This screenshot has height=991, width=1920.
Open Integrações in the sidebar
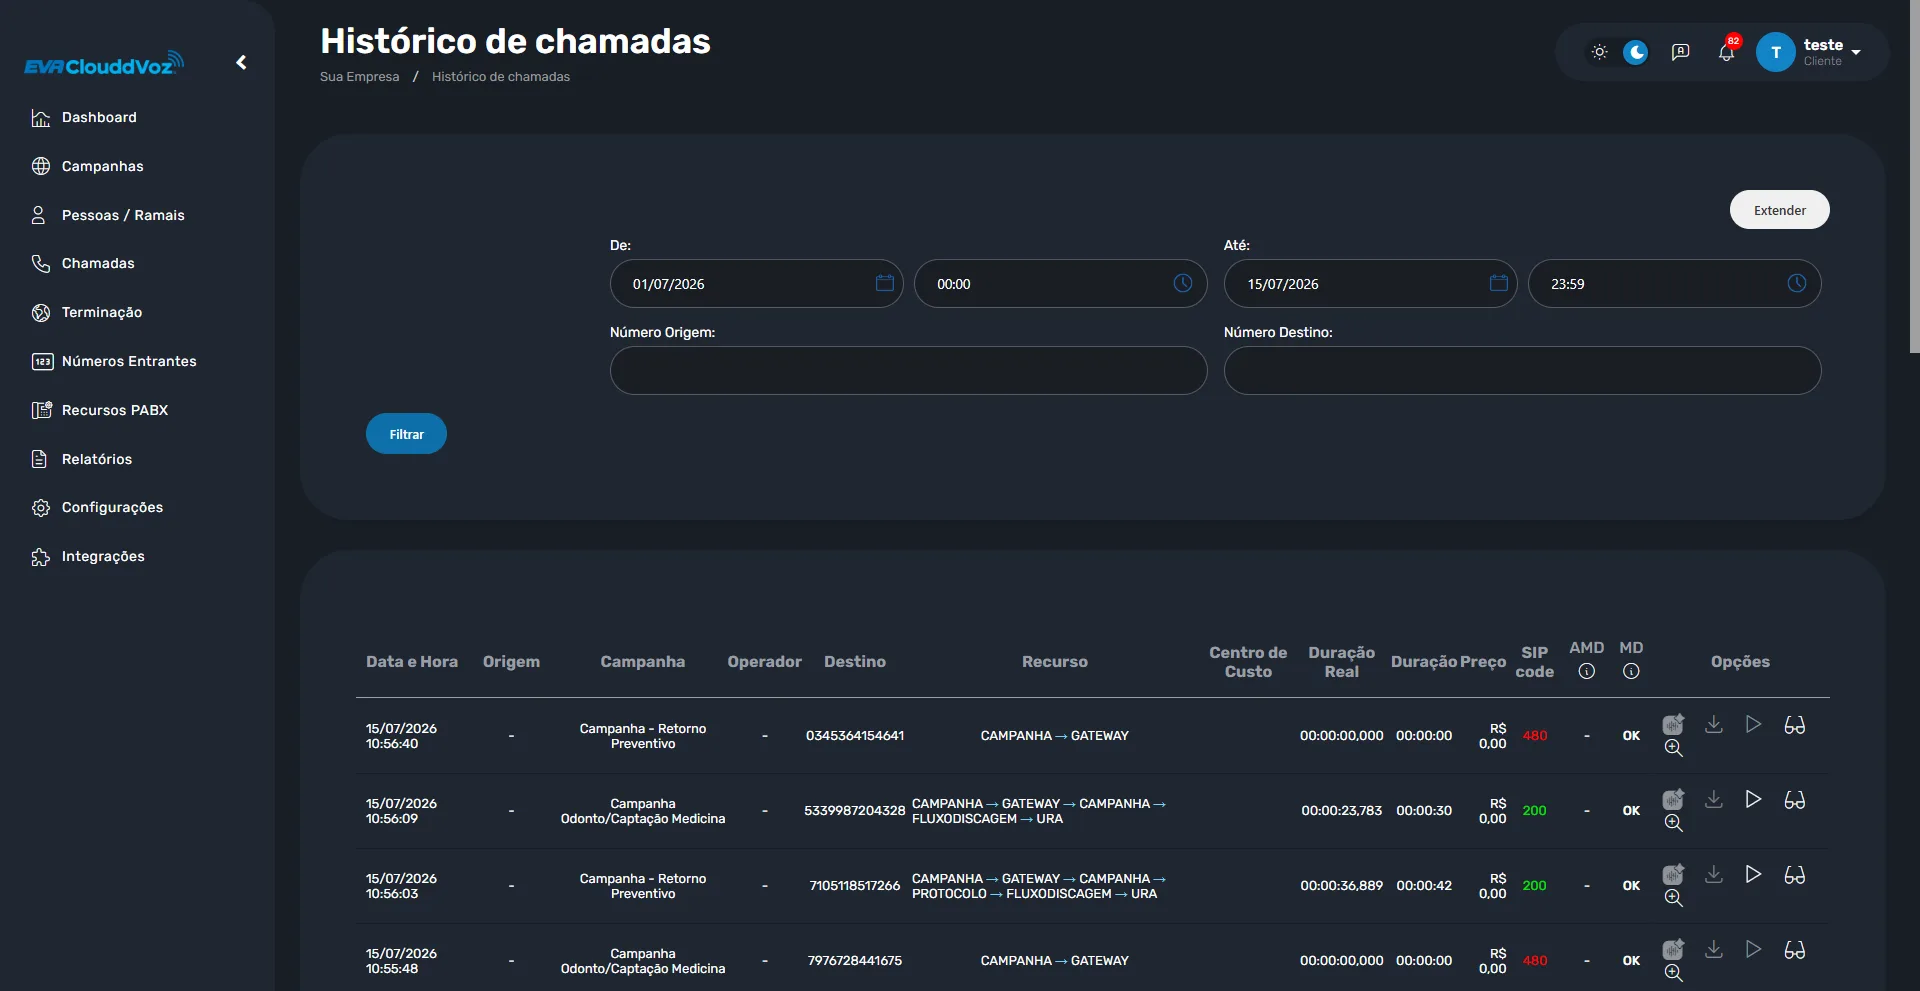(x=103, y=556)
